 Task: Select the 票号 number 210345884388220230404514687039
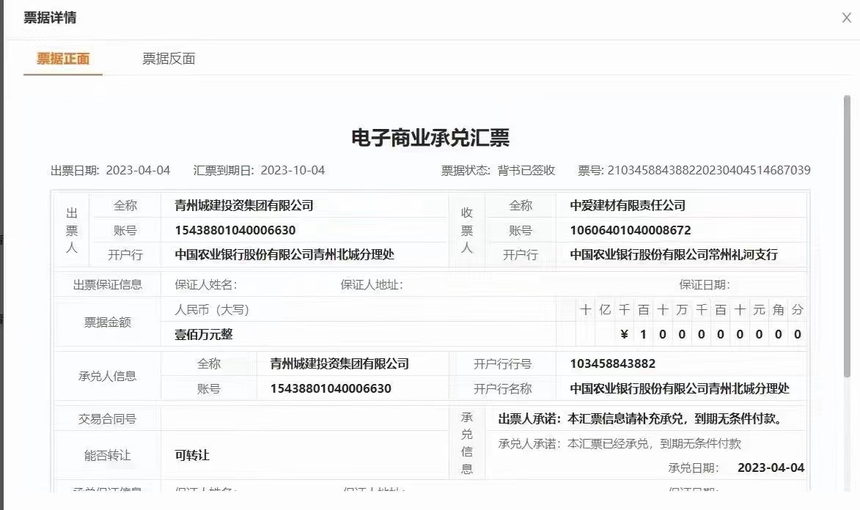pyautogui.click(x=709, y=171)
